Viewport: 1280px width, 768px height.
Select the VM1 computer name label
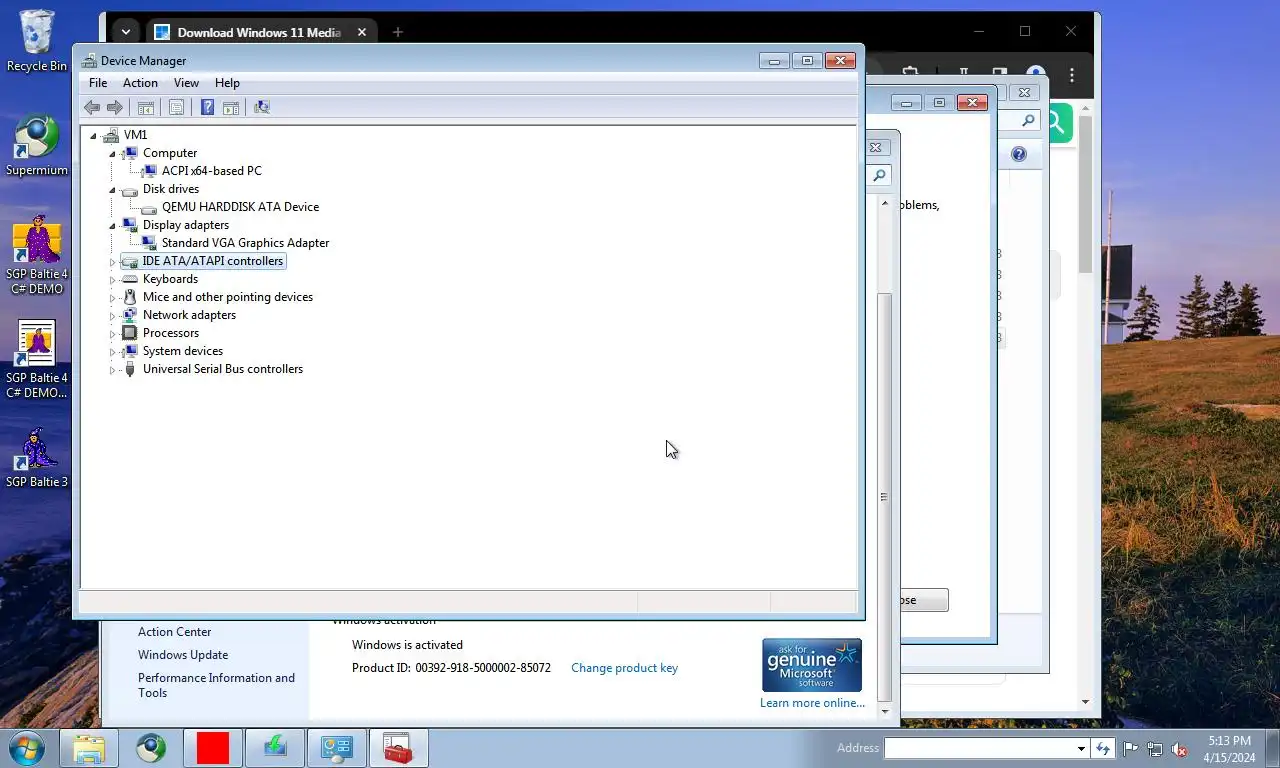pyautogui.click(x=135, y=135)
